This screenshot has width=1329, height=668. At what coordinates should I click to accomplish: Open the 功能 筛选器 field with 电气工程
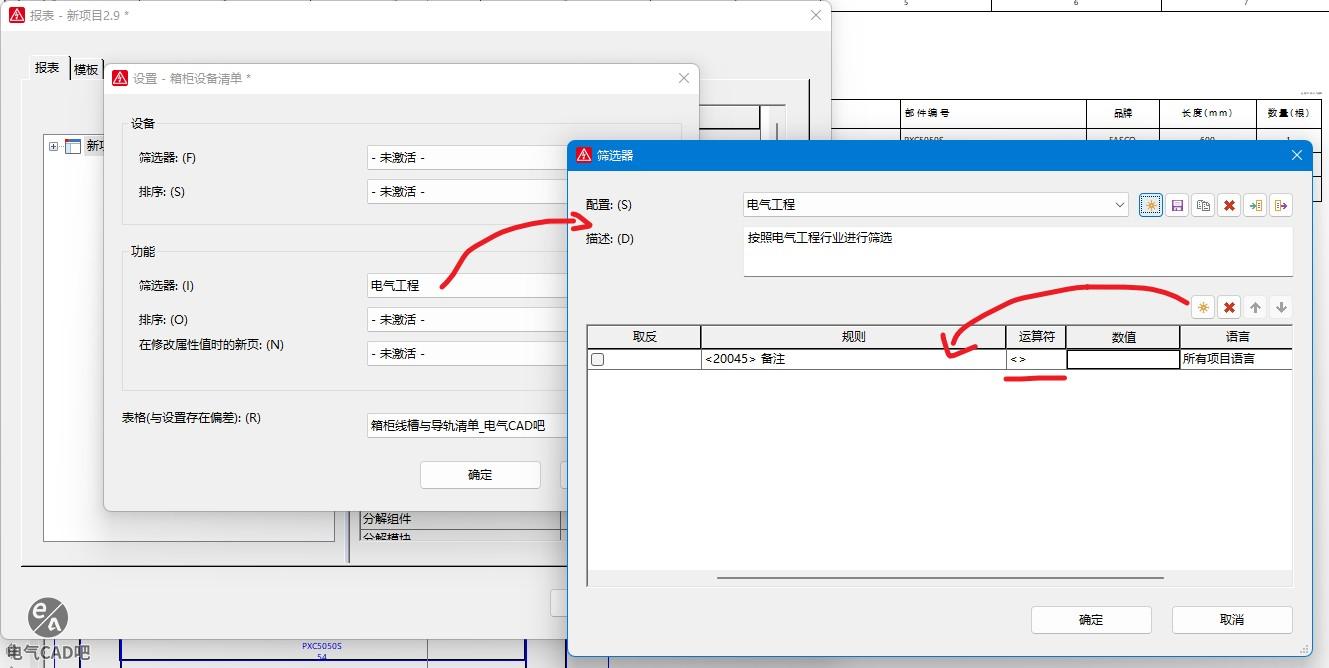(467, 286)
